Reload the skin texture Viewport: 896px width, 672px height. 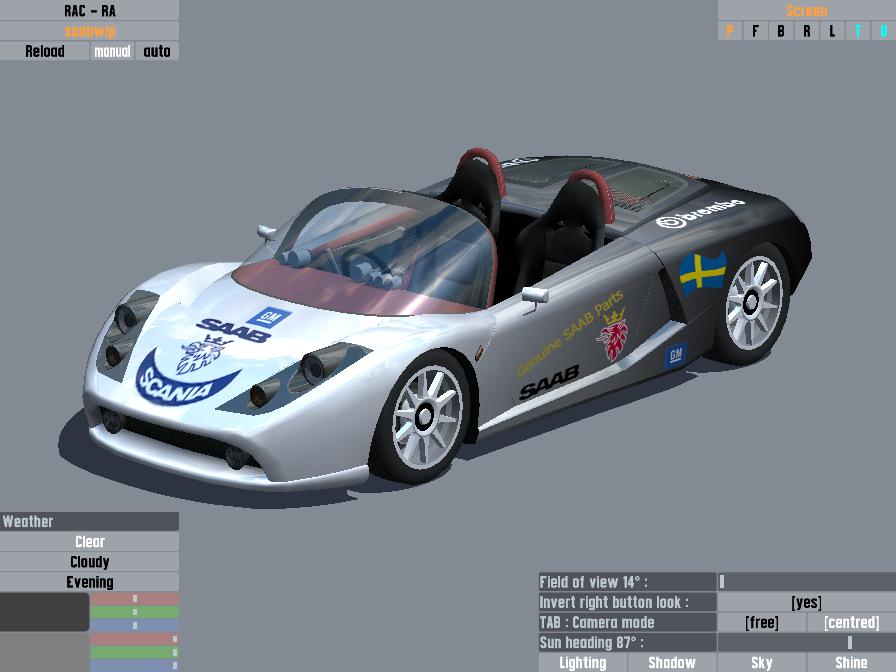coord(45,51)
